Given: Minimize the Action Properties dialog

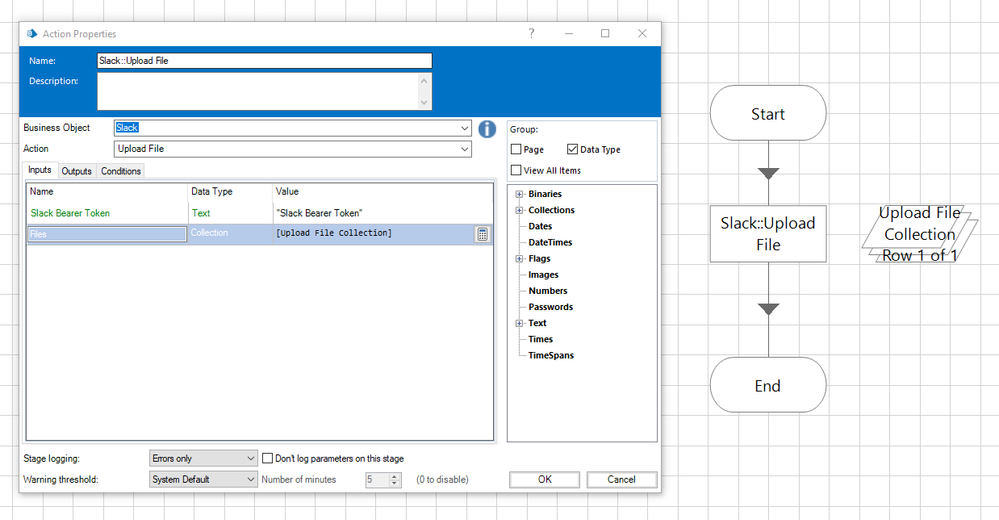Looking at the screenshot, I should tap(568, 33).
